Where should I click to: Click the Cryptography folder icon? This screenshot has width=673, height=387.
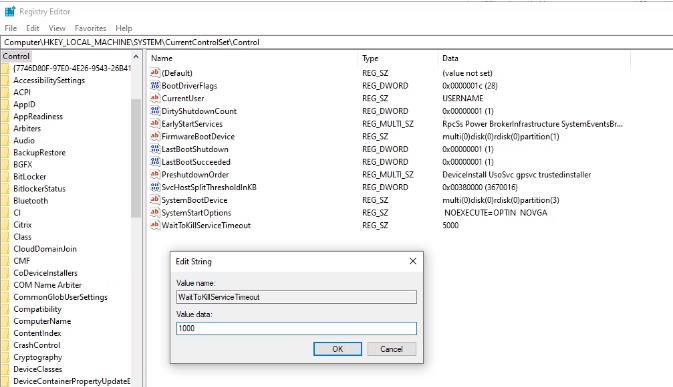[5, 357]
